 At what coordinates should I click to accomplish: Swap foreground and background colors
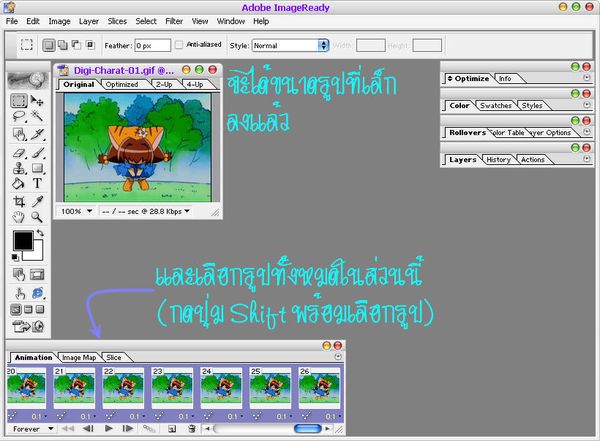40,233
